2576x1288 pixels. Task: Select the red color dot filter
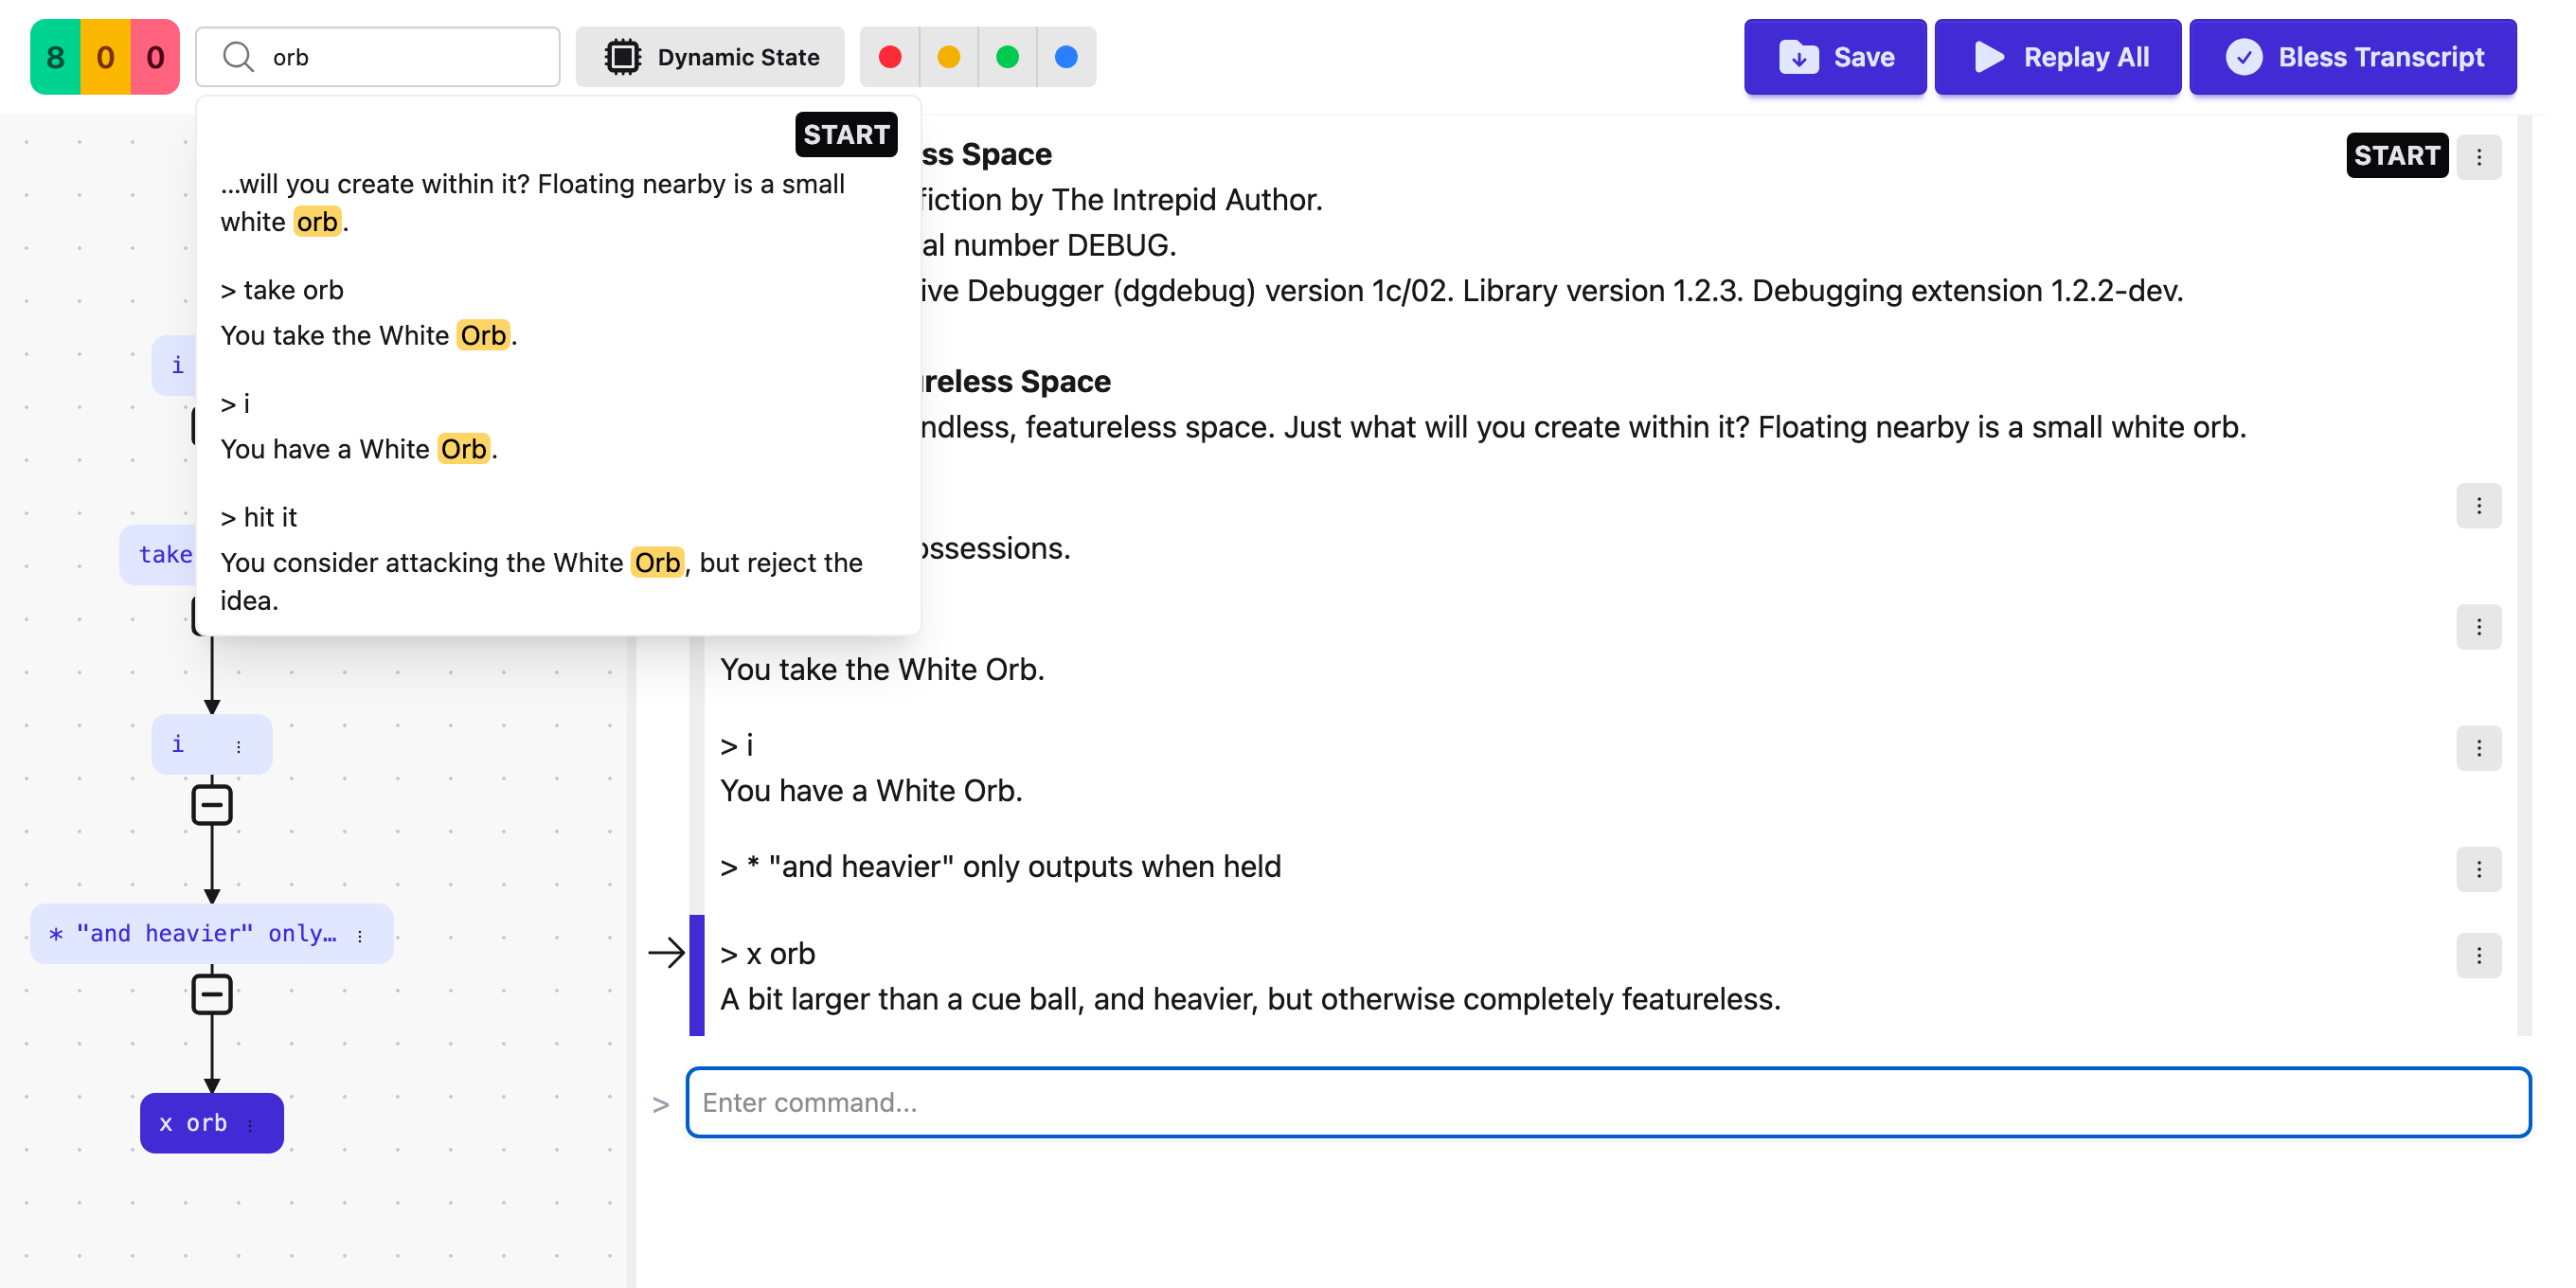889,57
